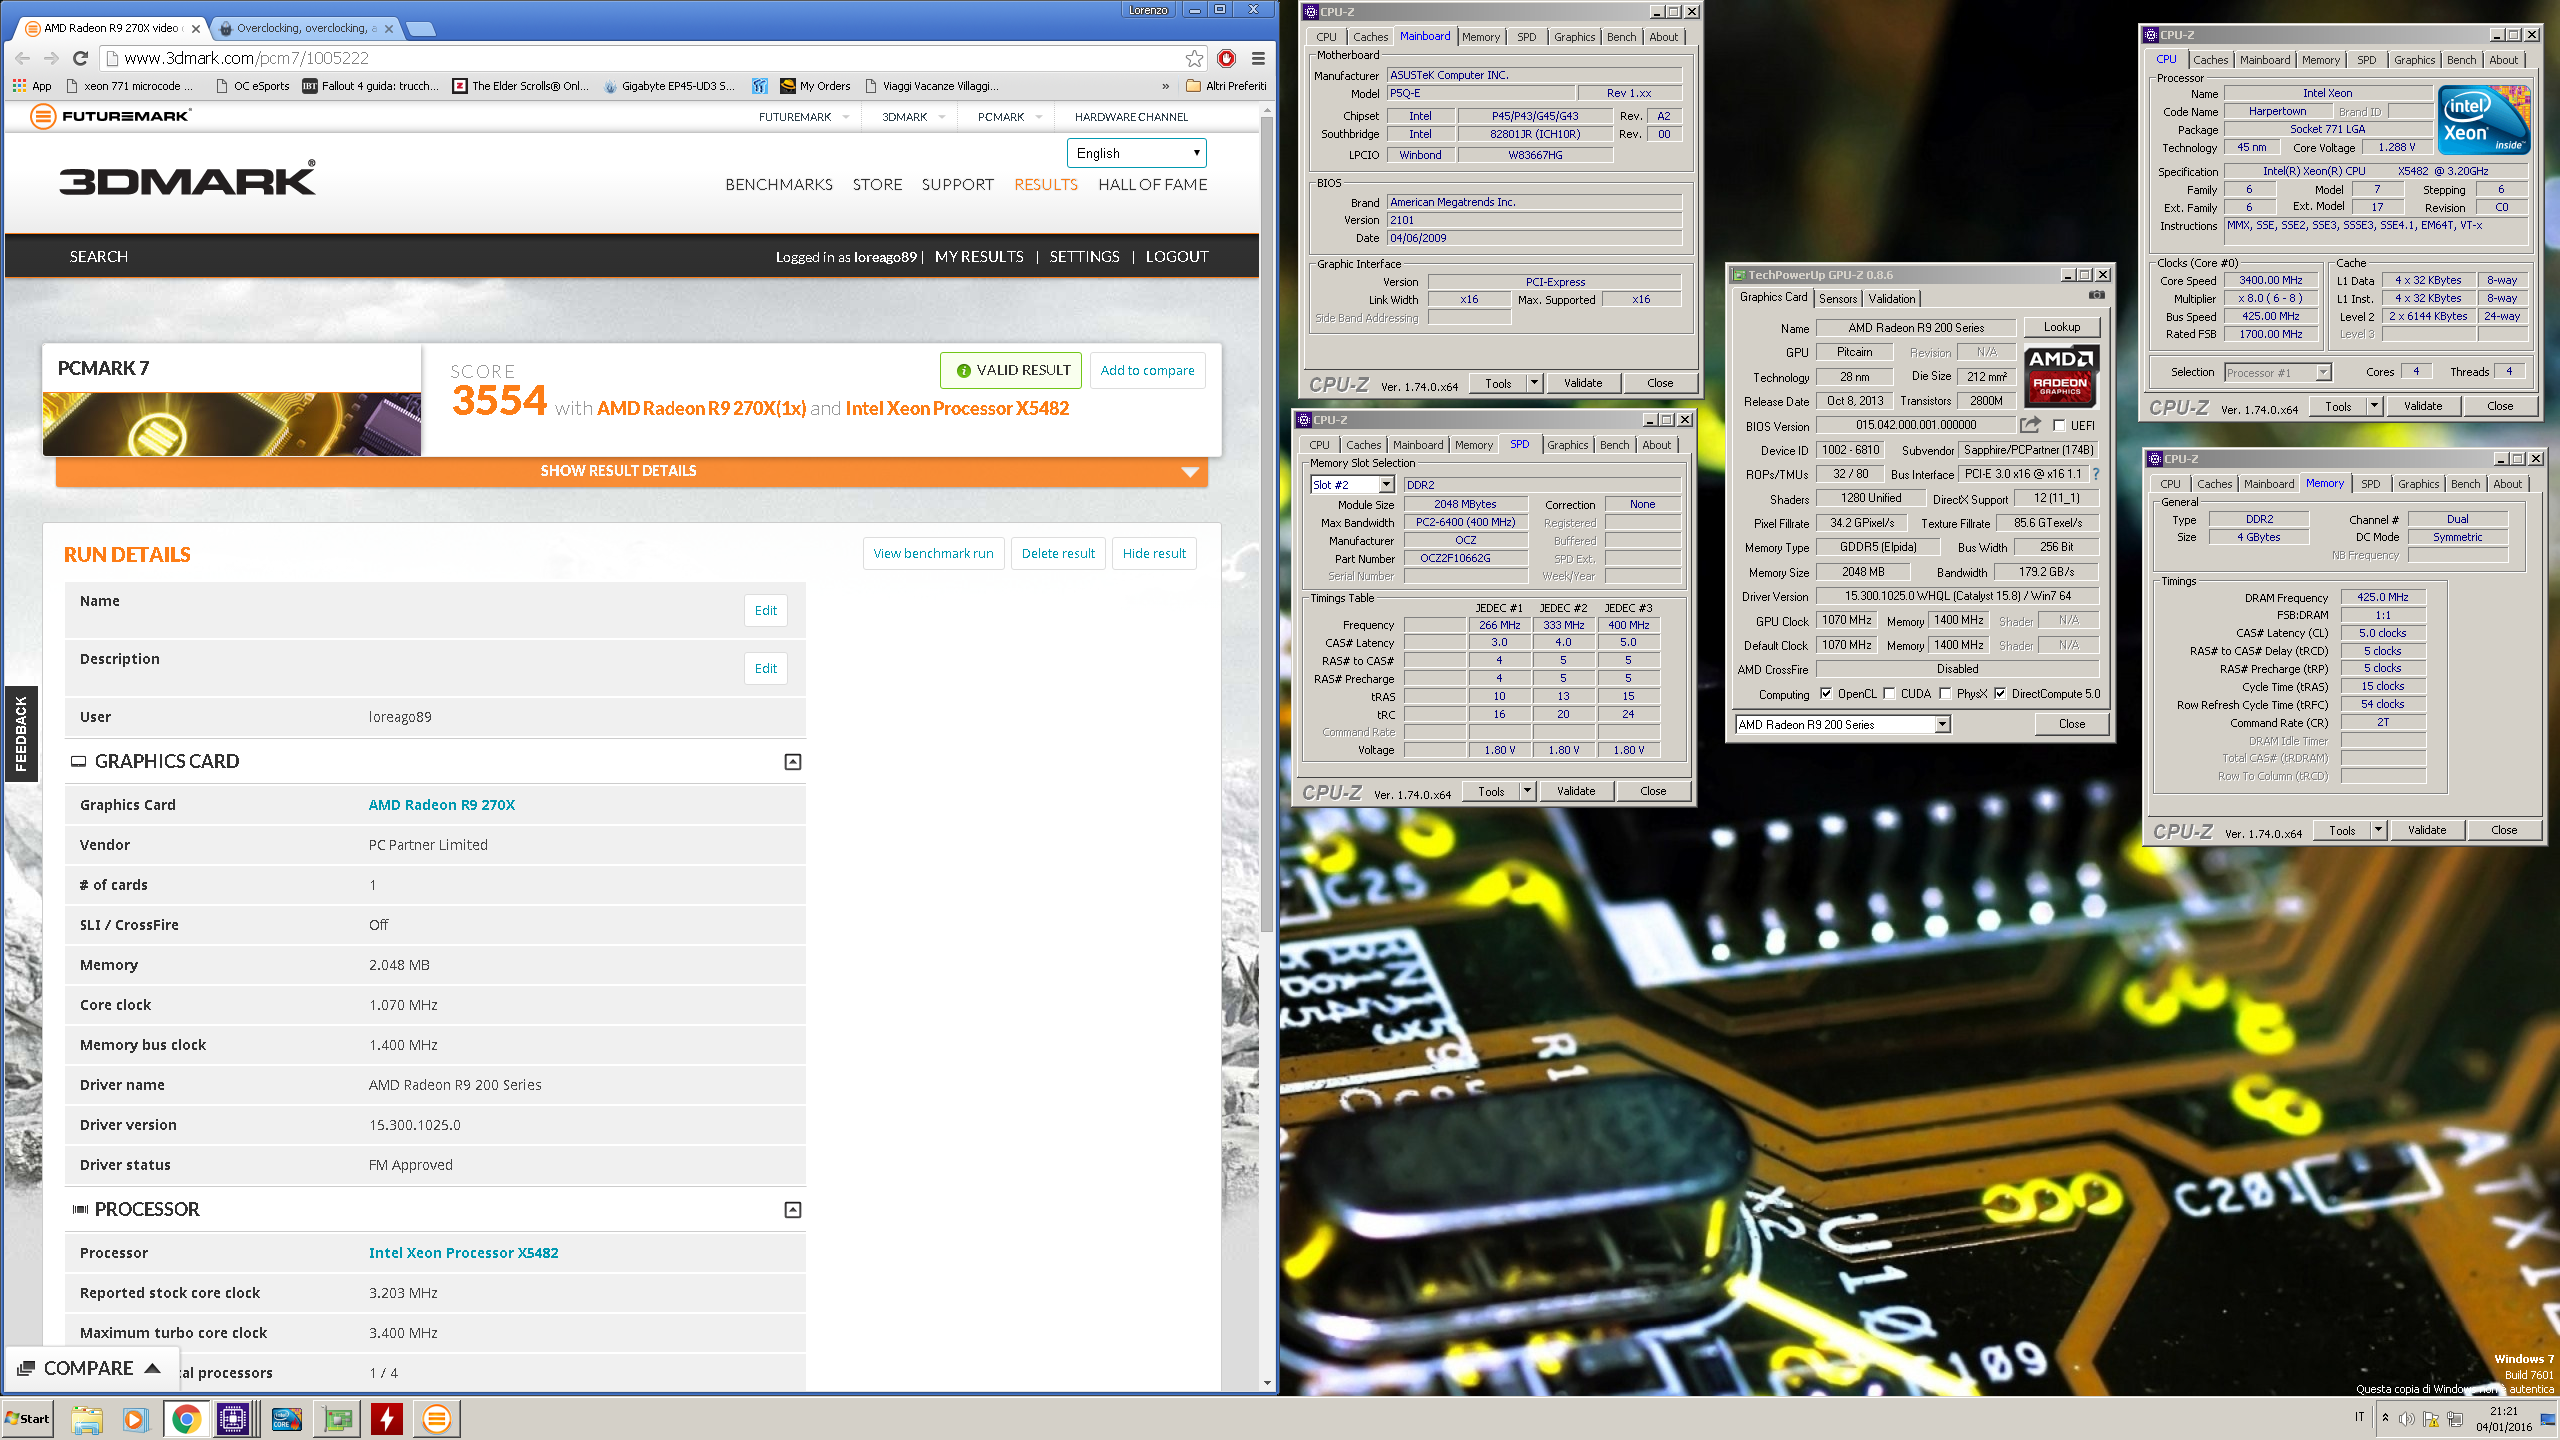Click the Intel Xeon inside logo in CPU-Z
This screenshot has width=2560, height=1440.
2484,120
